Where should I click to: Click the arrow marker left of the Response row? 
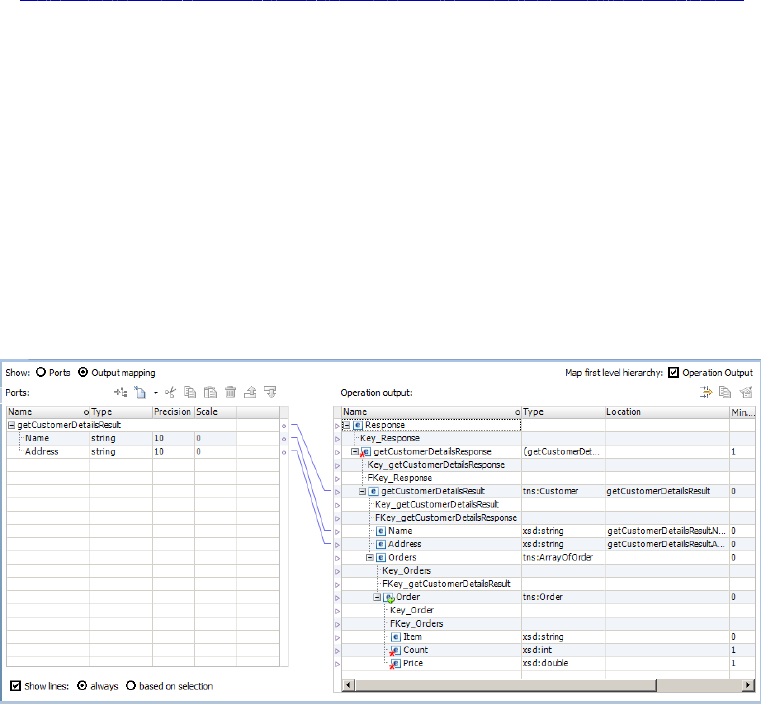tap(337, 426)
